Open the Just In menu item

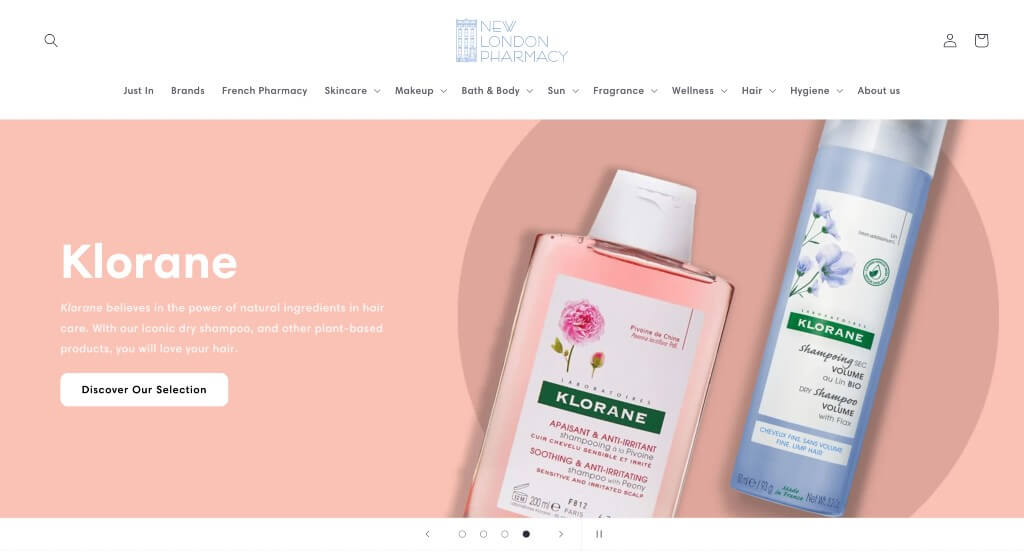[138, 91]
